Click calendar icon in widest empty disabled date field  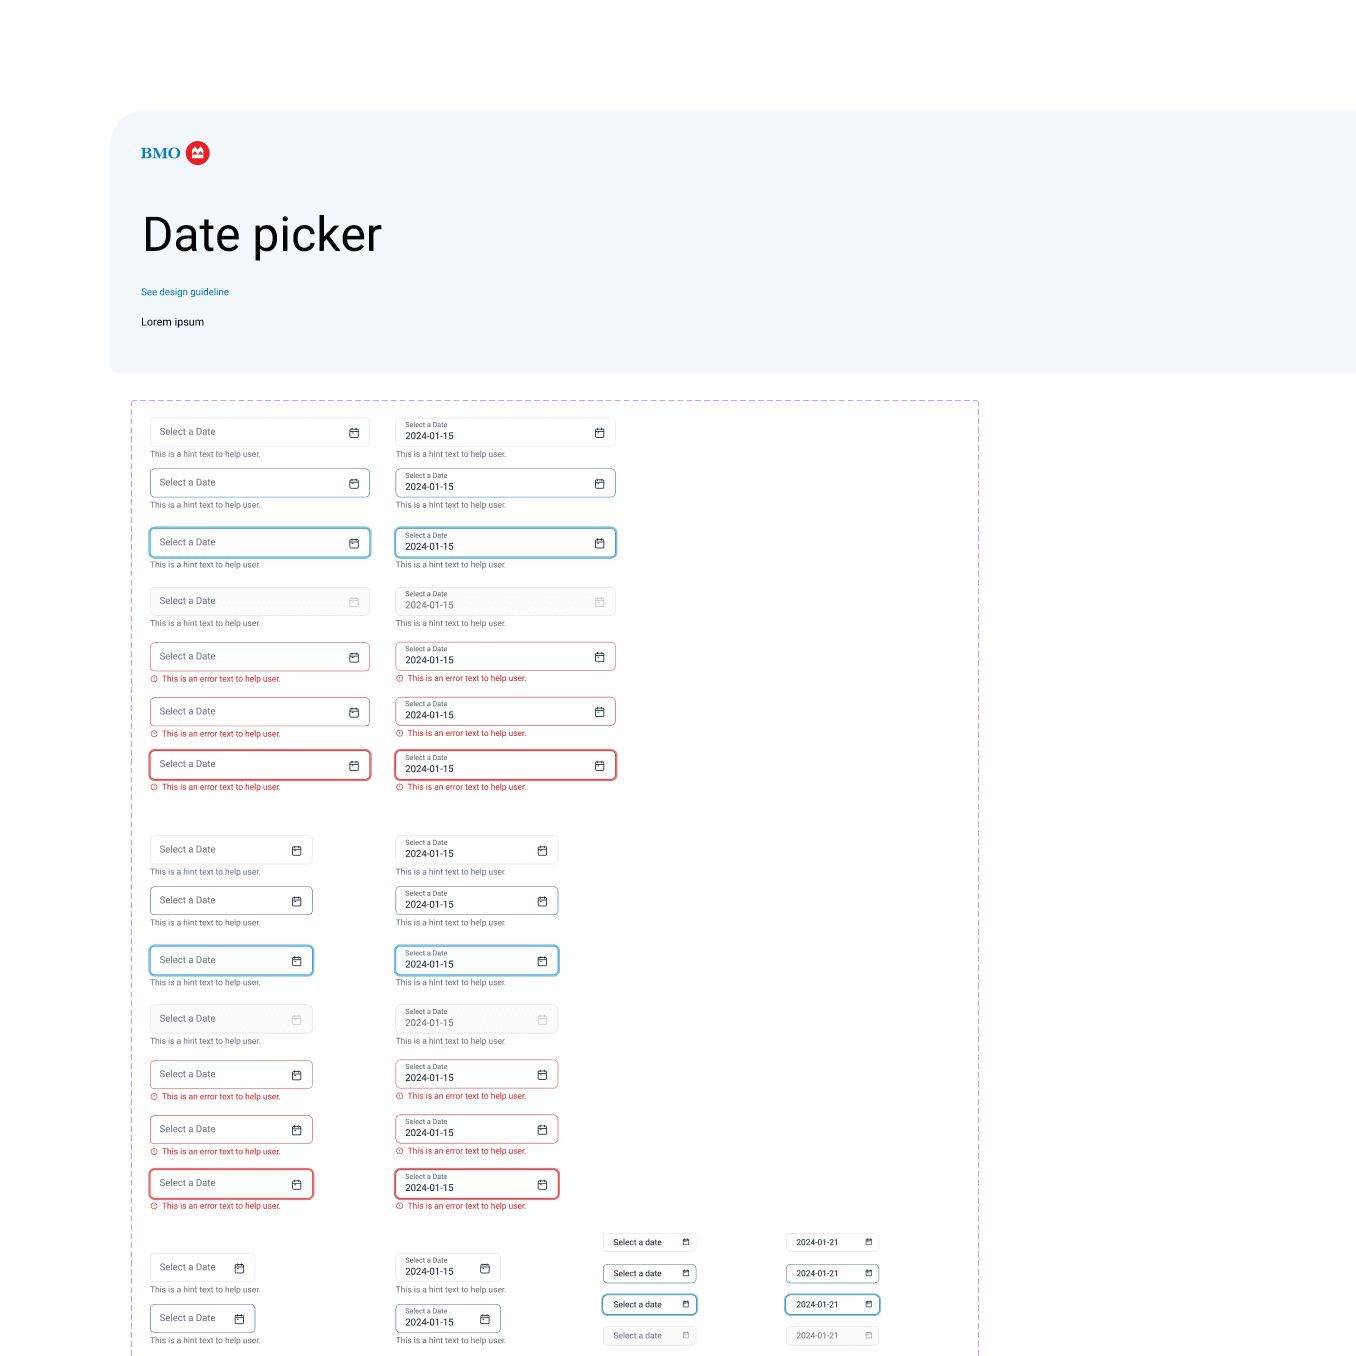(354, 602)
